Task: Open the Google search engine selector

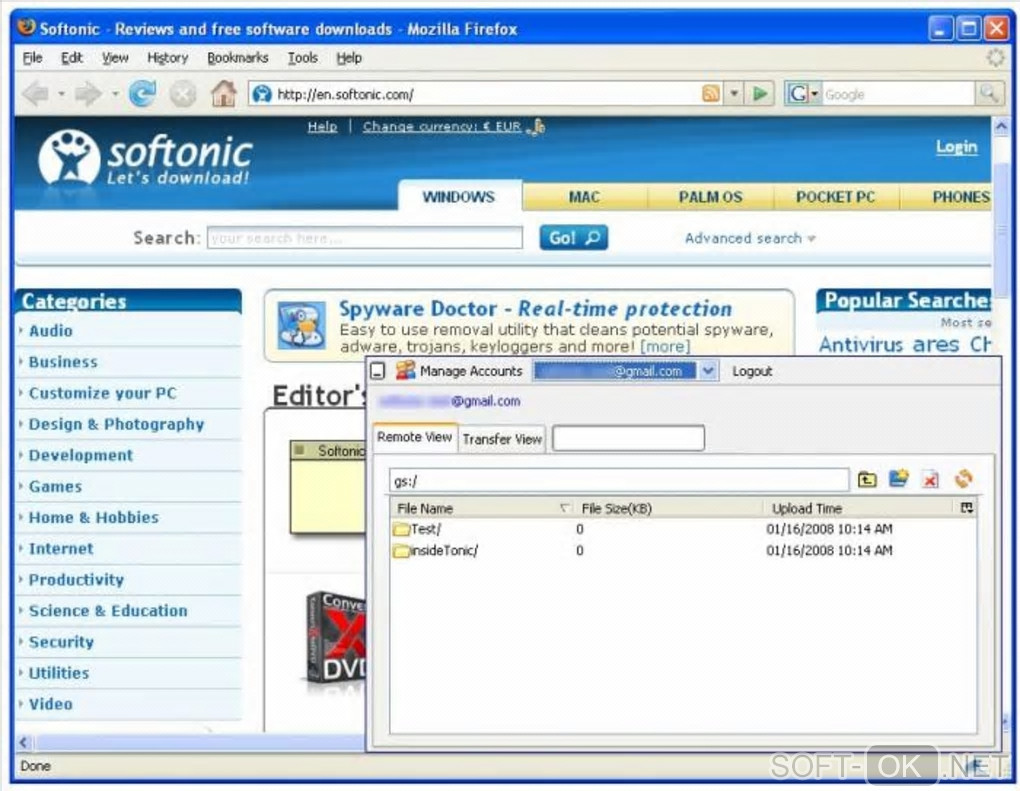Action: click(803, 94)
